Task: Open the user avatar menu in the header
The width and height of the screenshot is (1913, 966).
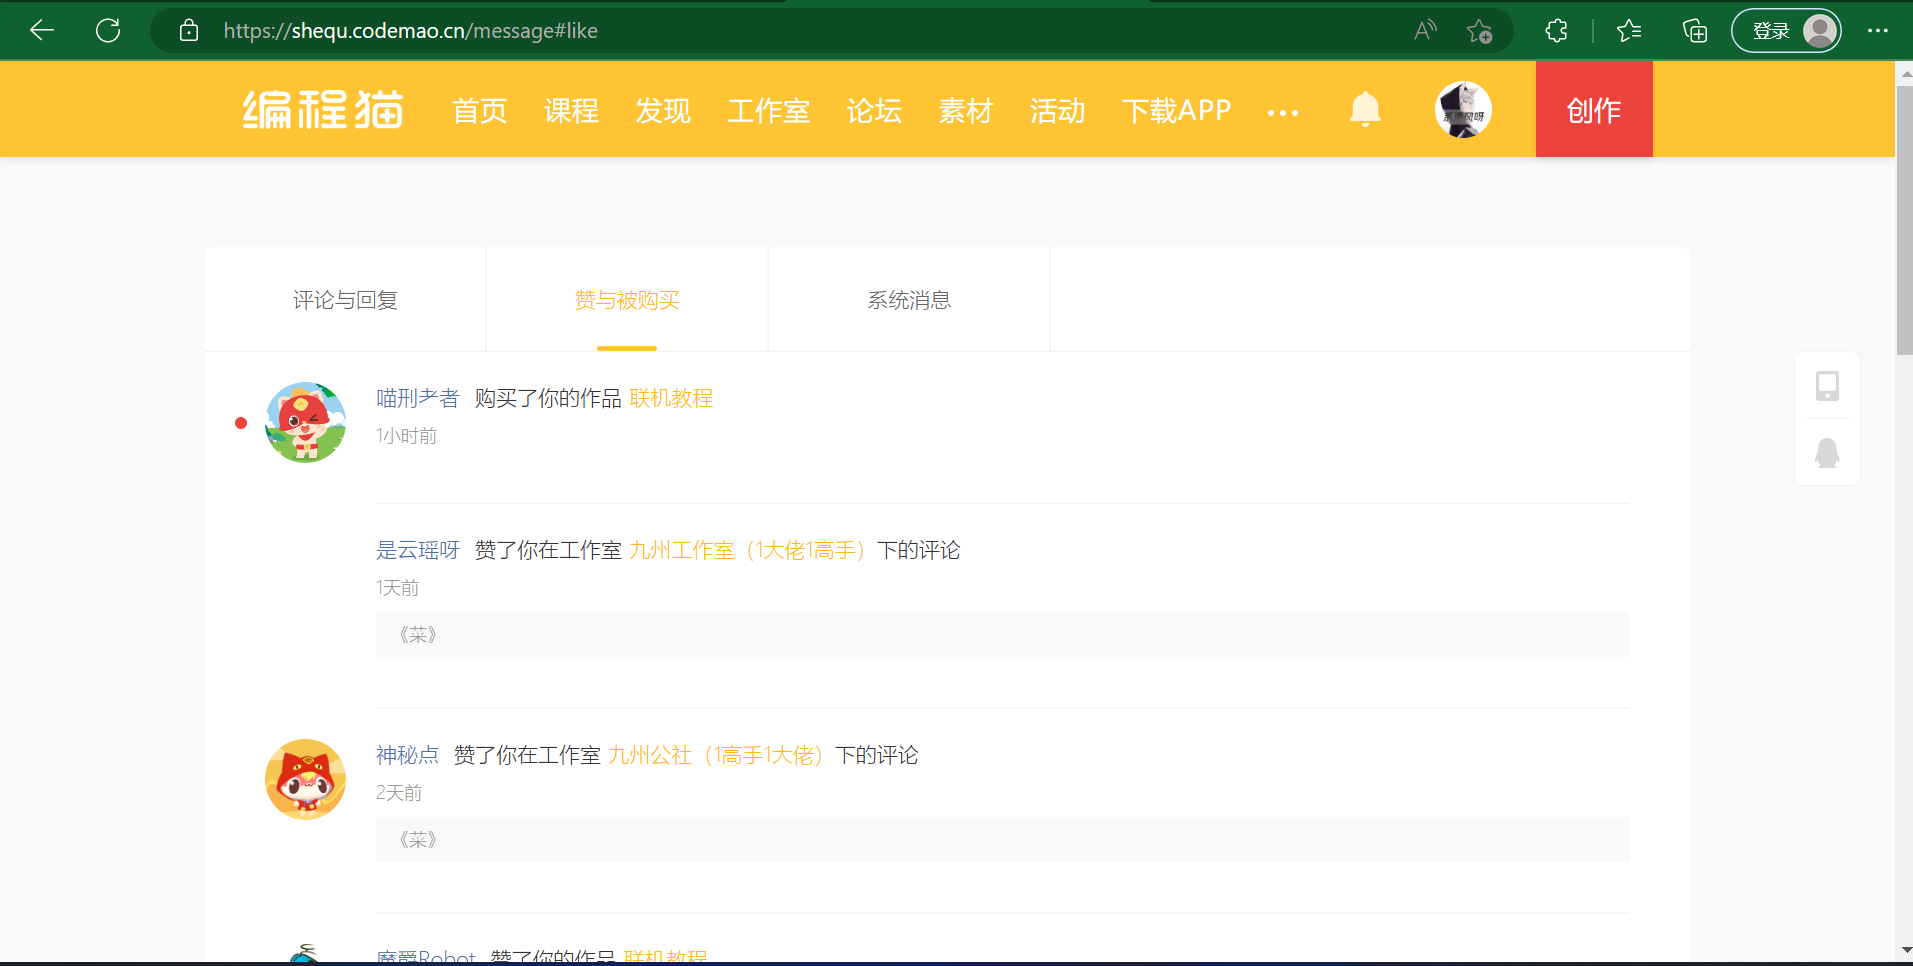Action: point(1463,109)
